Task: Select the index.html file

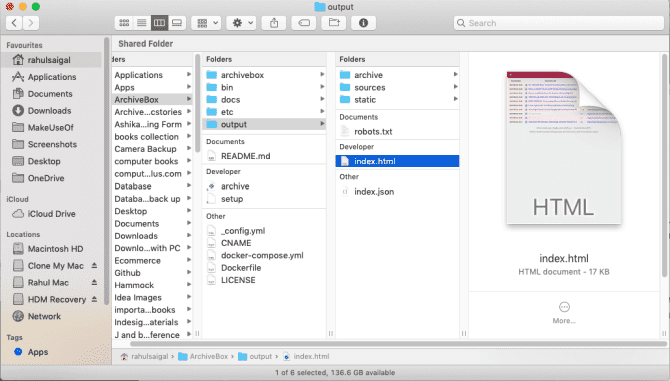Action: 397,161
